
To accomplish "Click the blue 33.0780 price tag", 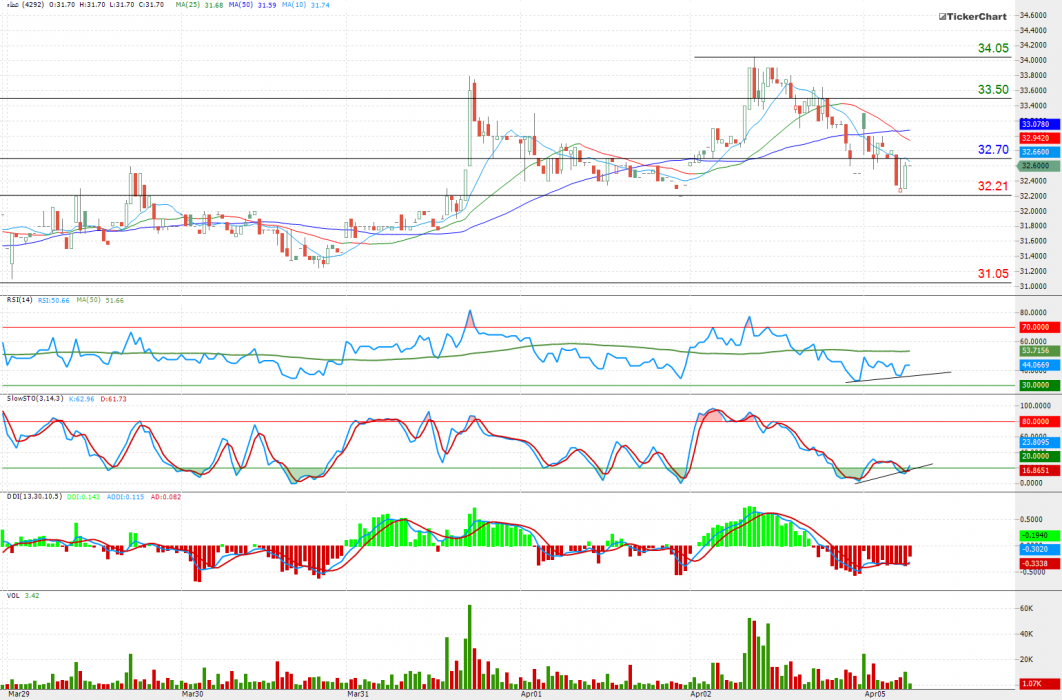I will tap(1033, 123).
